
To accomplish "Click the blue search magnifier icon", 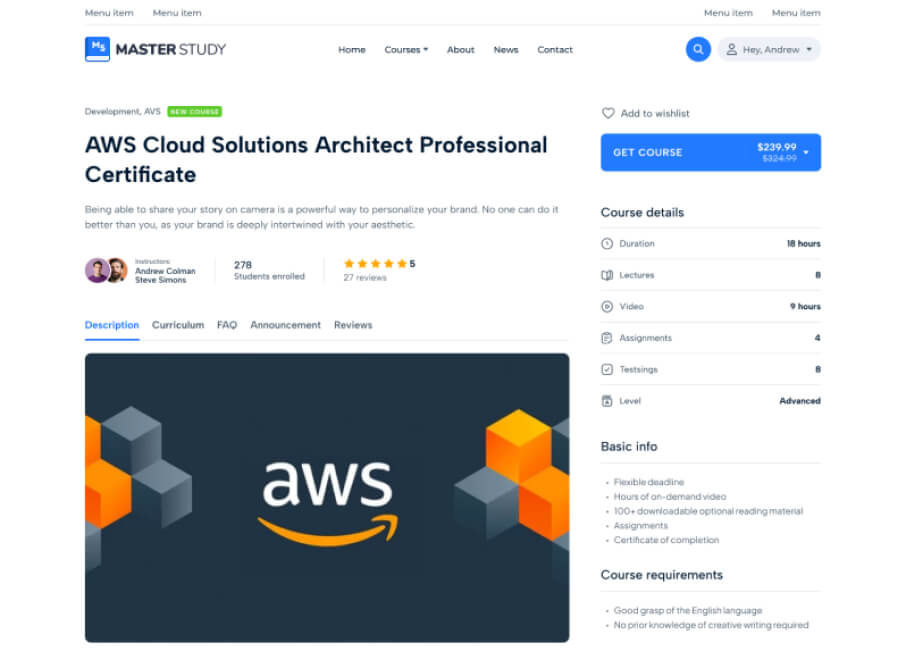I will [x=698, y=49].
